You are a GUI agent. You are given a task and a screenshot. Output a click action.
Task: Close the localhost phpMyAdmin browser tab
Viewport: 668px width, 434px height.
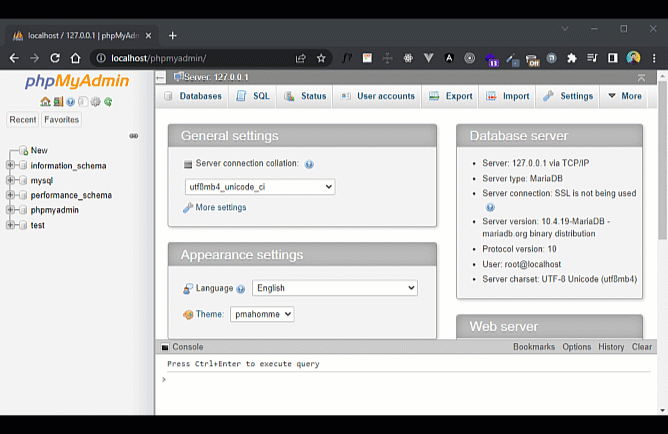pyautogui.click(x=148, y=36)
